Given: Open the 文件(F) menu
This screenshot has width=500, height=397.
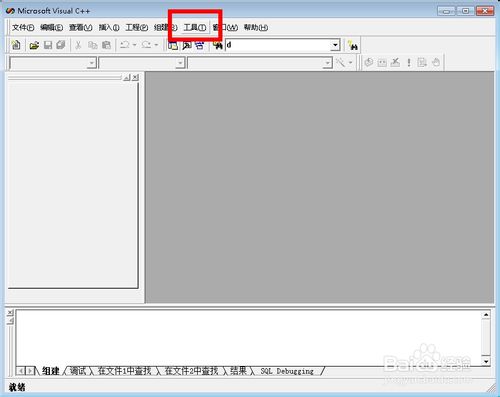Looking at the screenshot, I should pyautogui.click(x=23, y=27).
